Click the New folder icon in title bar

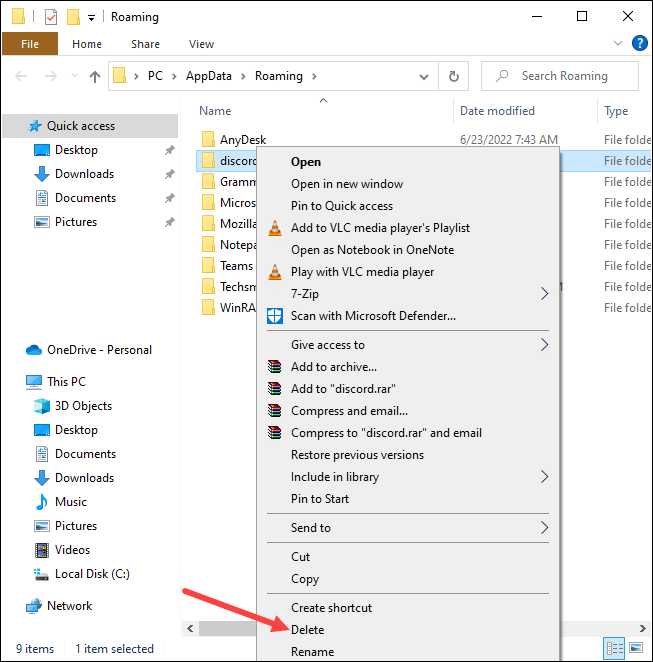tap(73, 17)
